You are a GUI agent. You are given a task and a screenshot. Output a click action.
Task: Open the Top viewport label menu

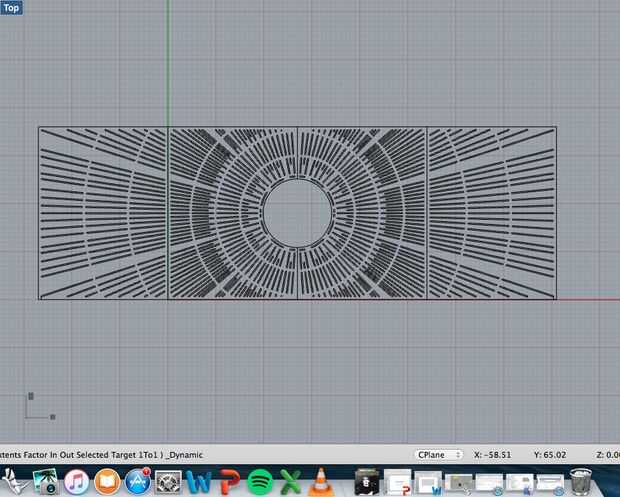pyautogui.click(x=11, y=8)
